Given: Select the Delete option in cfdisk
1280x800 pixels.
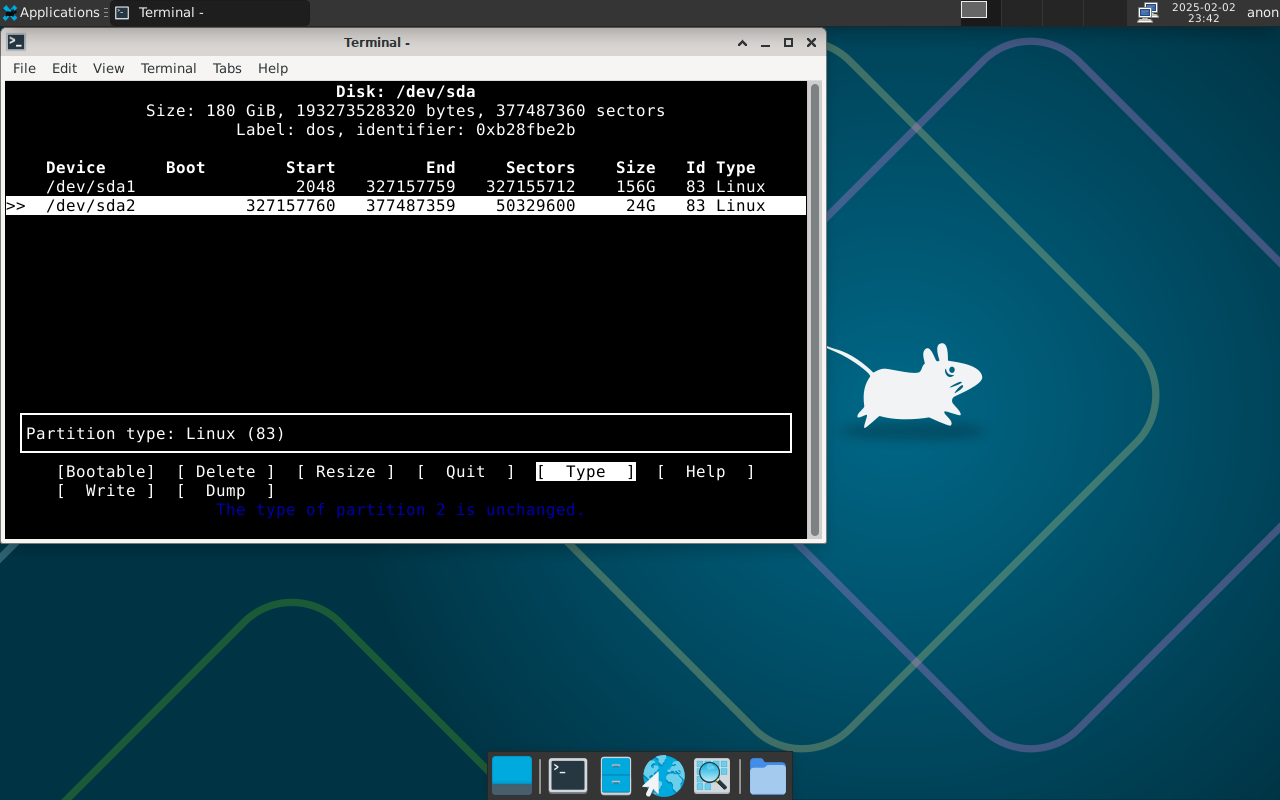Looking at the screenshot, I should 226,472.
